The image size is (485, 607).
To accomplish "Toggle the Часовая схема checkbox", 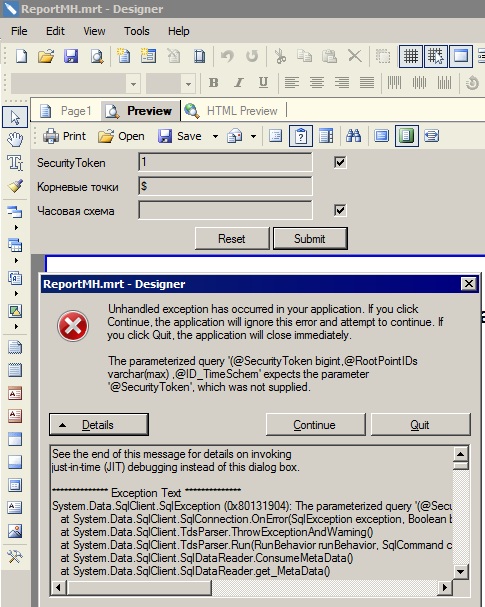I will pyautogui.click(x=340, y=211).
